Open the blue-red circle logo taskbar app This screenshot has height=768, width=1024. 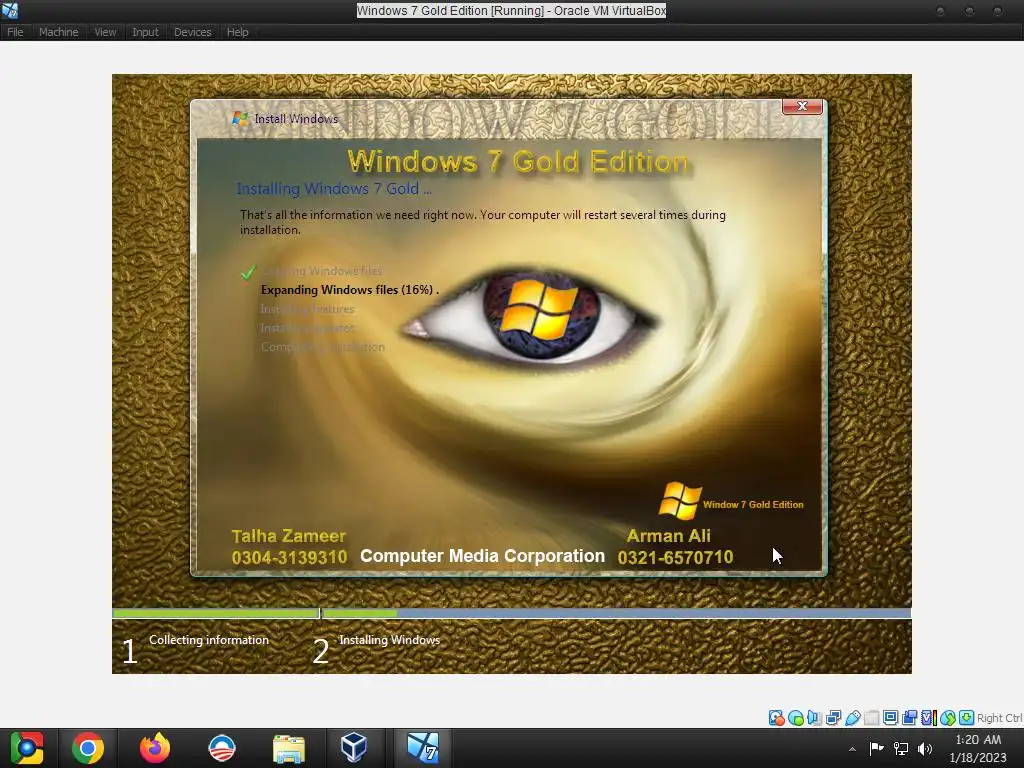click(221, 748)
